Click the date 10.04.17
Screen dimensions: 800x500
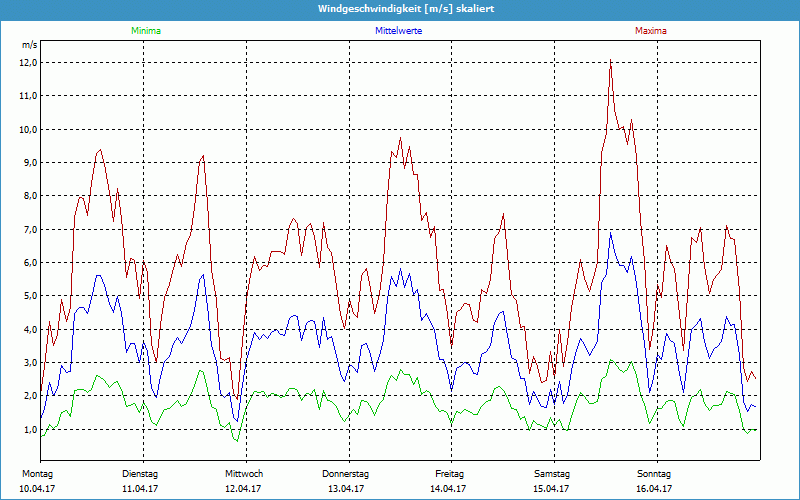click(x=37, y=489)
